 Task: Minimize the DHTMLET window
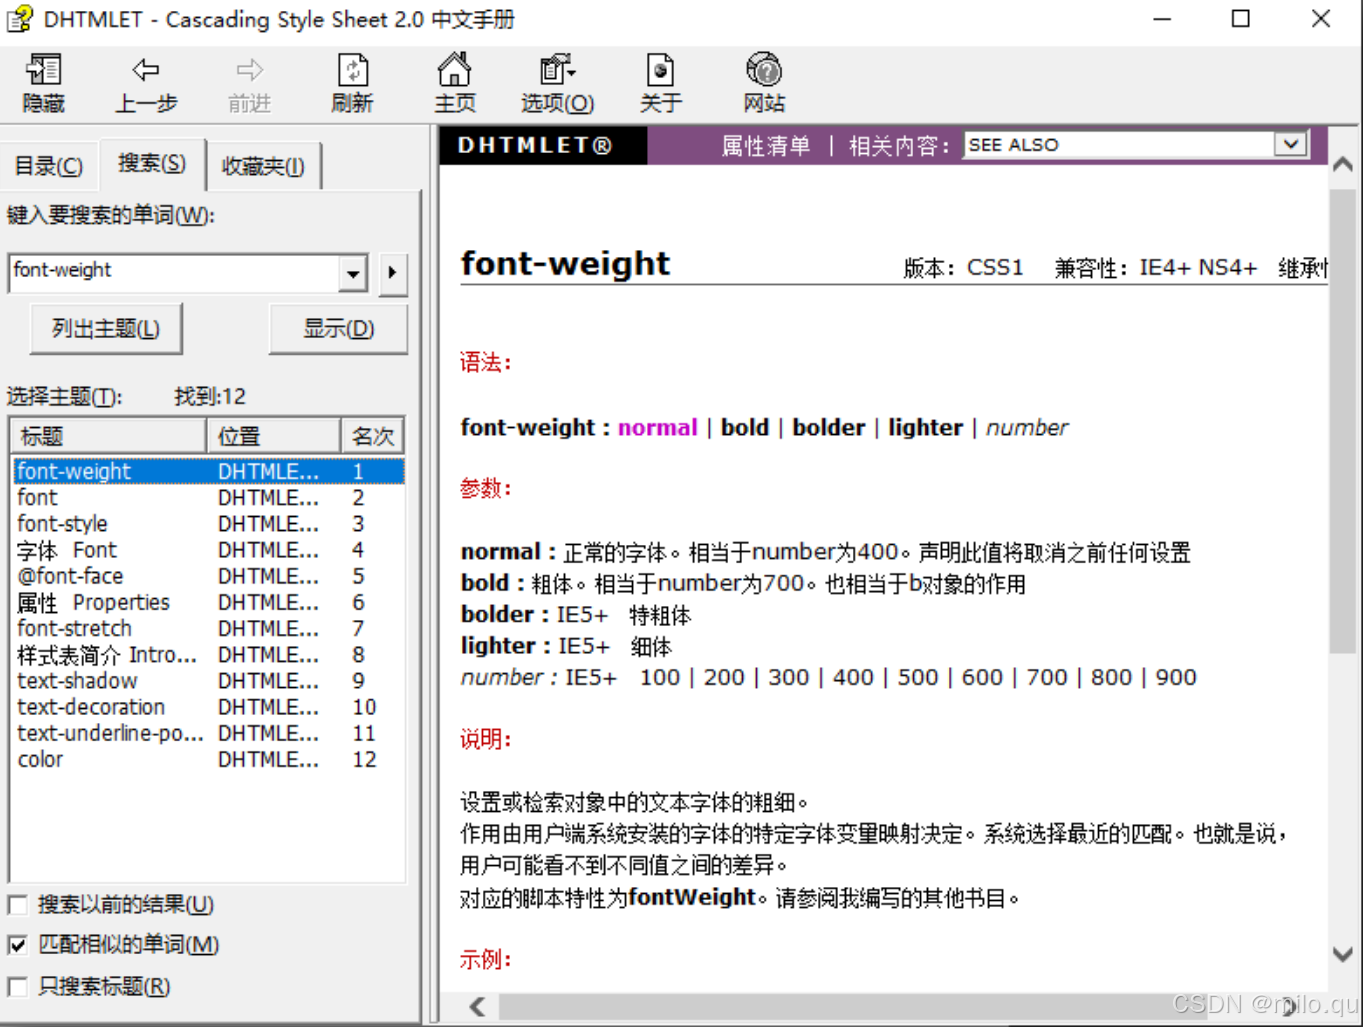click(1162, 19)
